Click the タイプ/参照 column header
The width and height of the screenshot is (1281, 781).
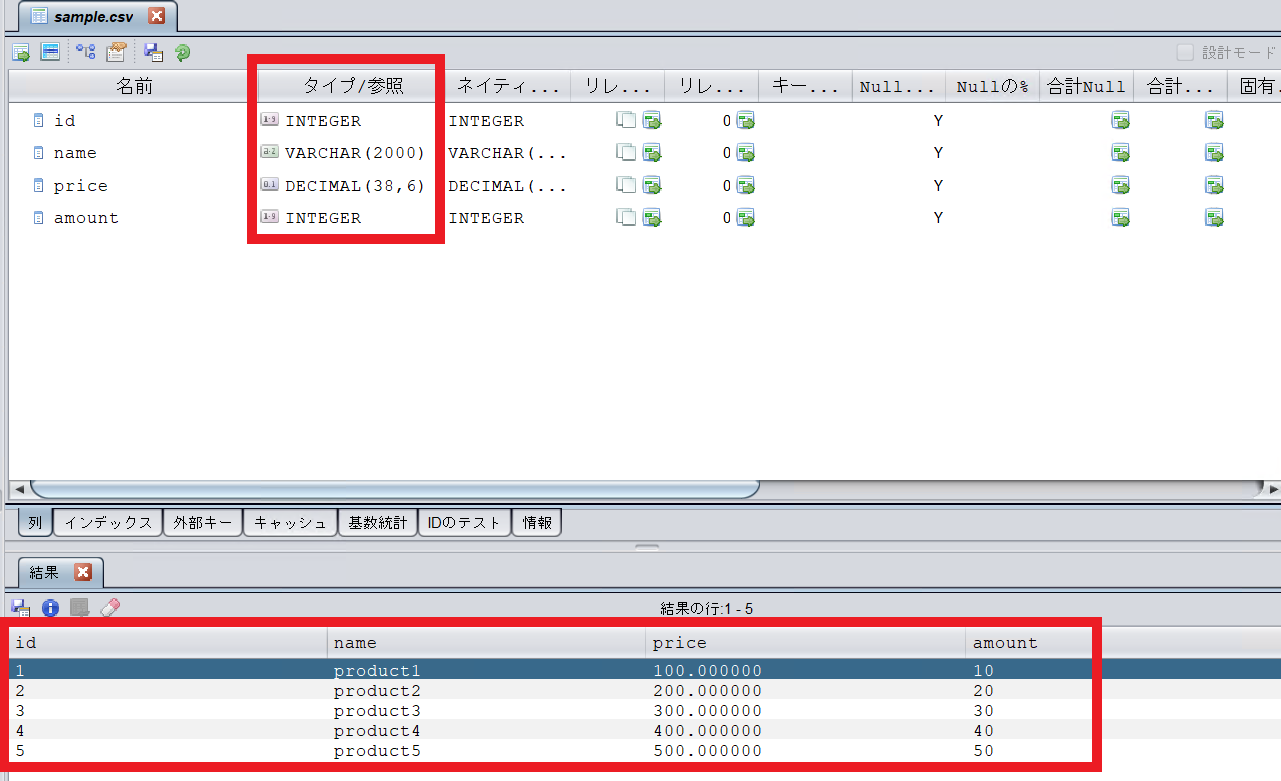pyautogui.click(x=352, y=87)
